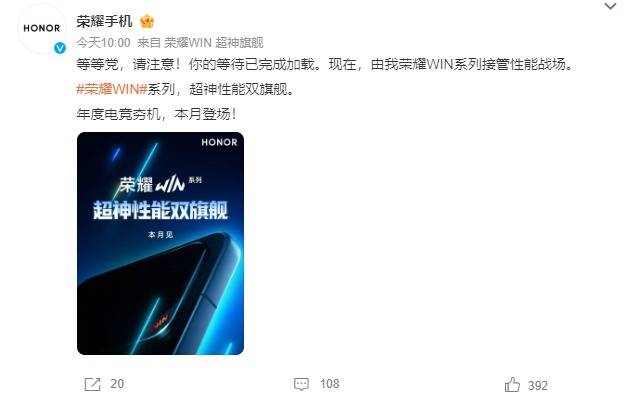Click the like count 392
636x400 pixels.
click(538, 385)
